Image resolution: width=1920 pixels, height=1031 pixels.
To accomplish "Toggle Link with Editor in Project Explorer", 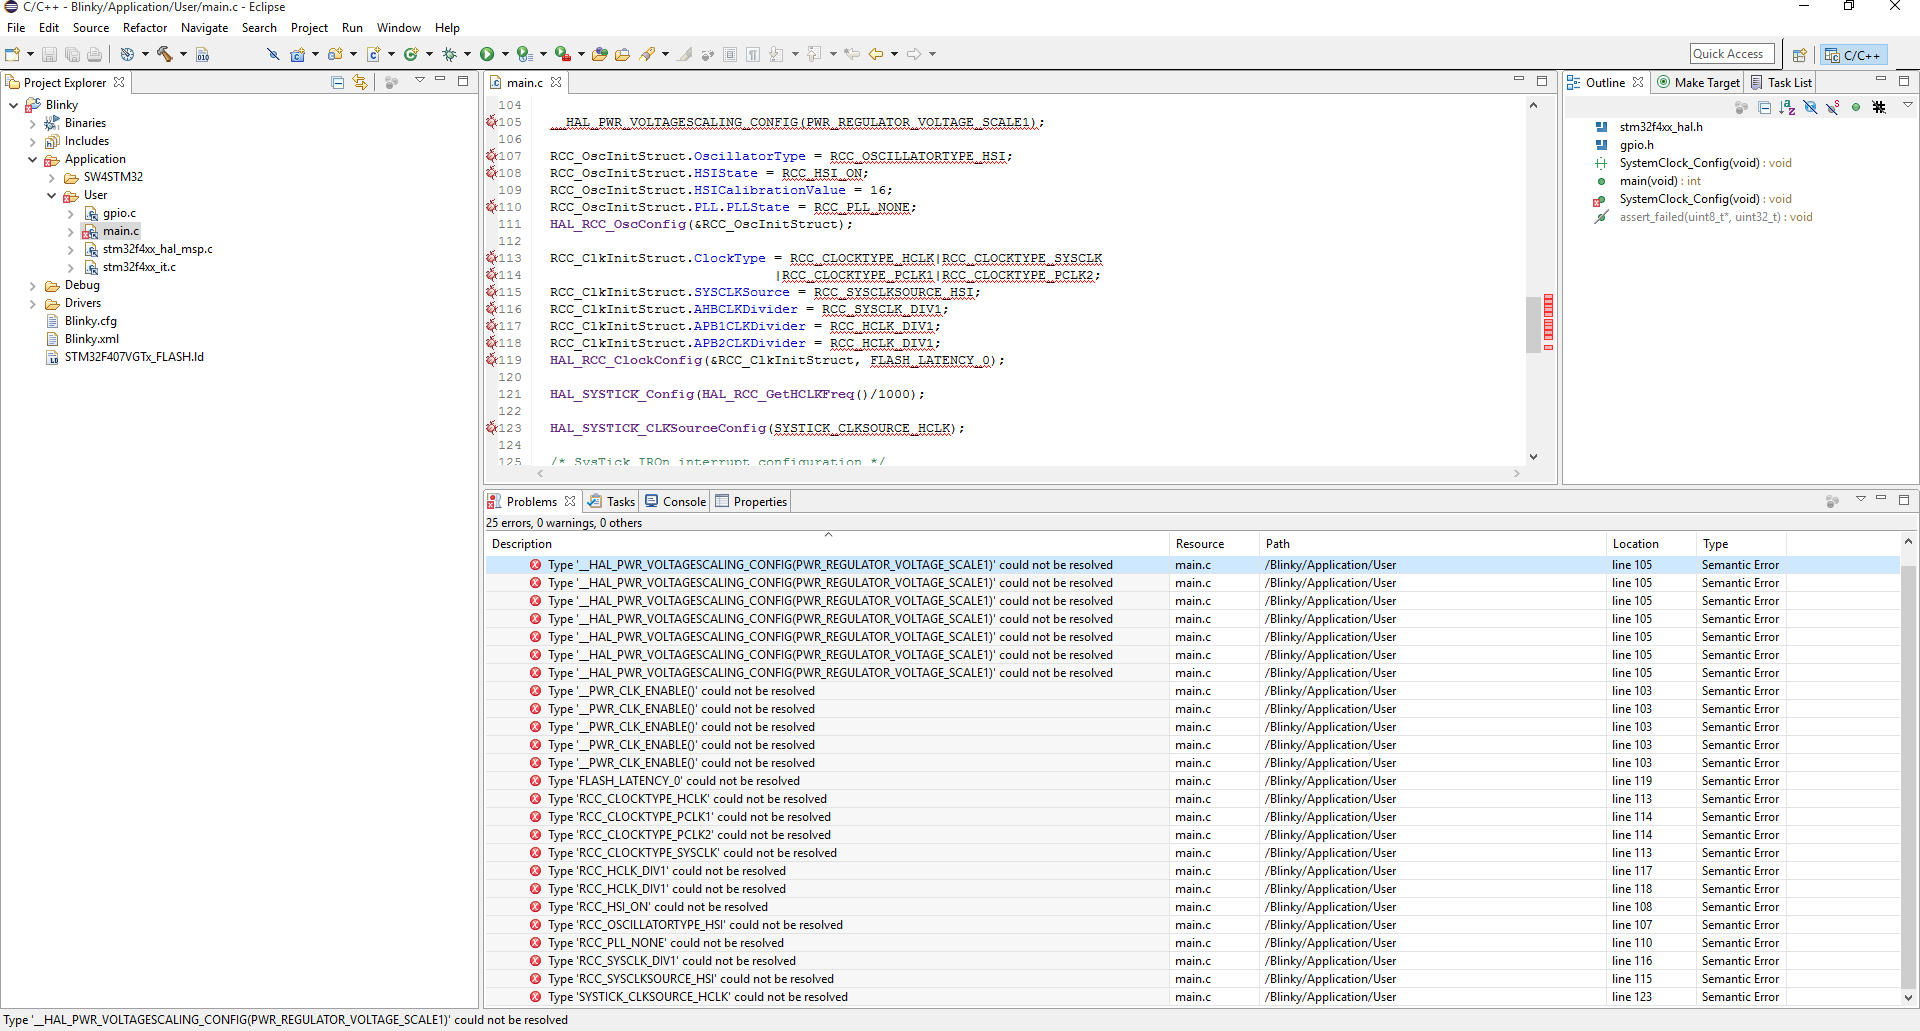I will (360, 82).
